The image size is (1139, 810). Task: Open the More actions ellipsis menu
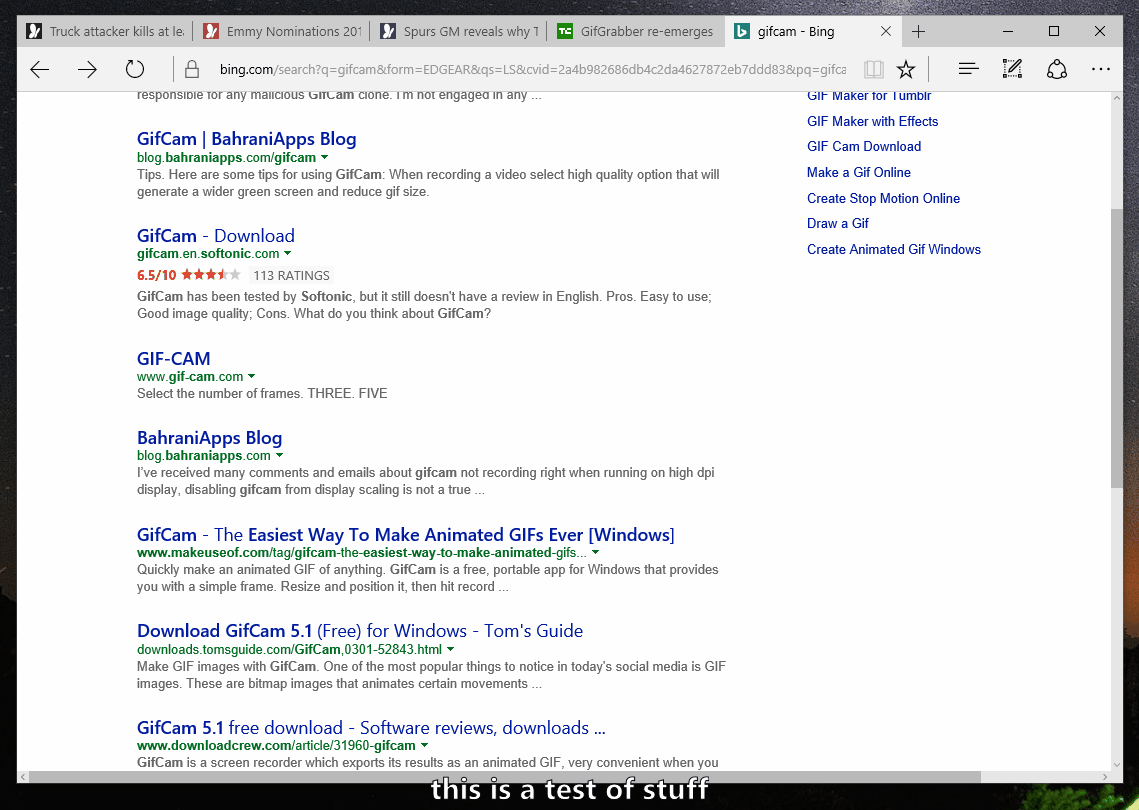click(1101, 69)
